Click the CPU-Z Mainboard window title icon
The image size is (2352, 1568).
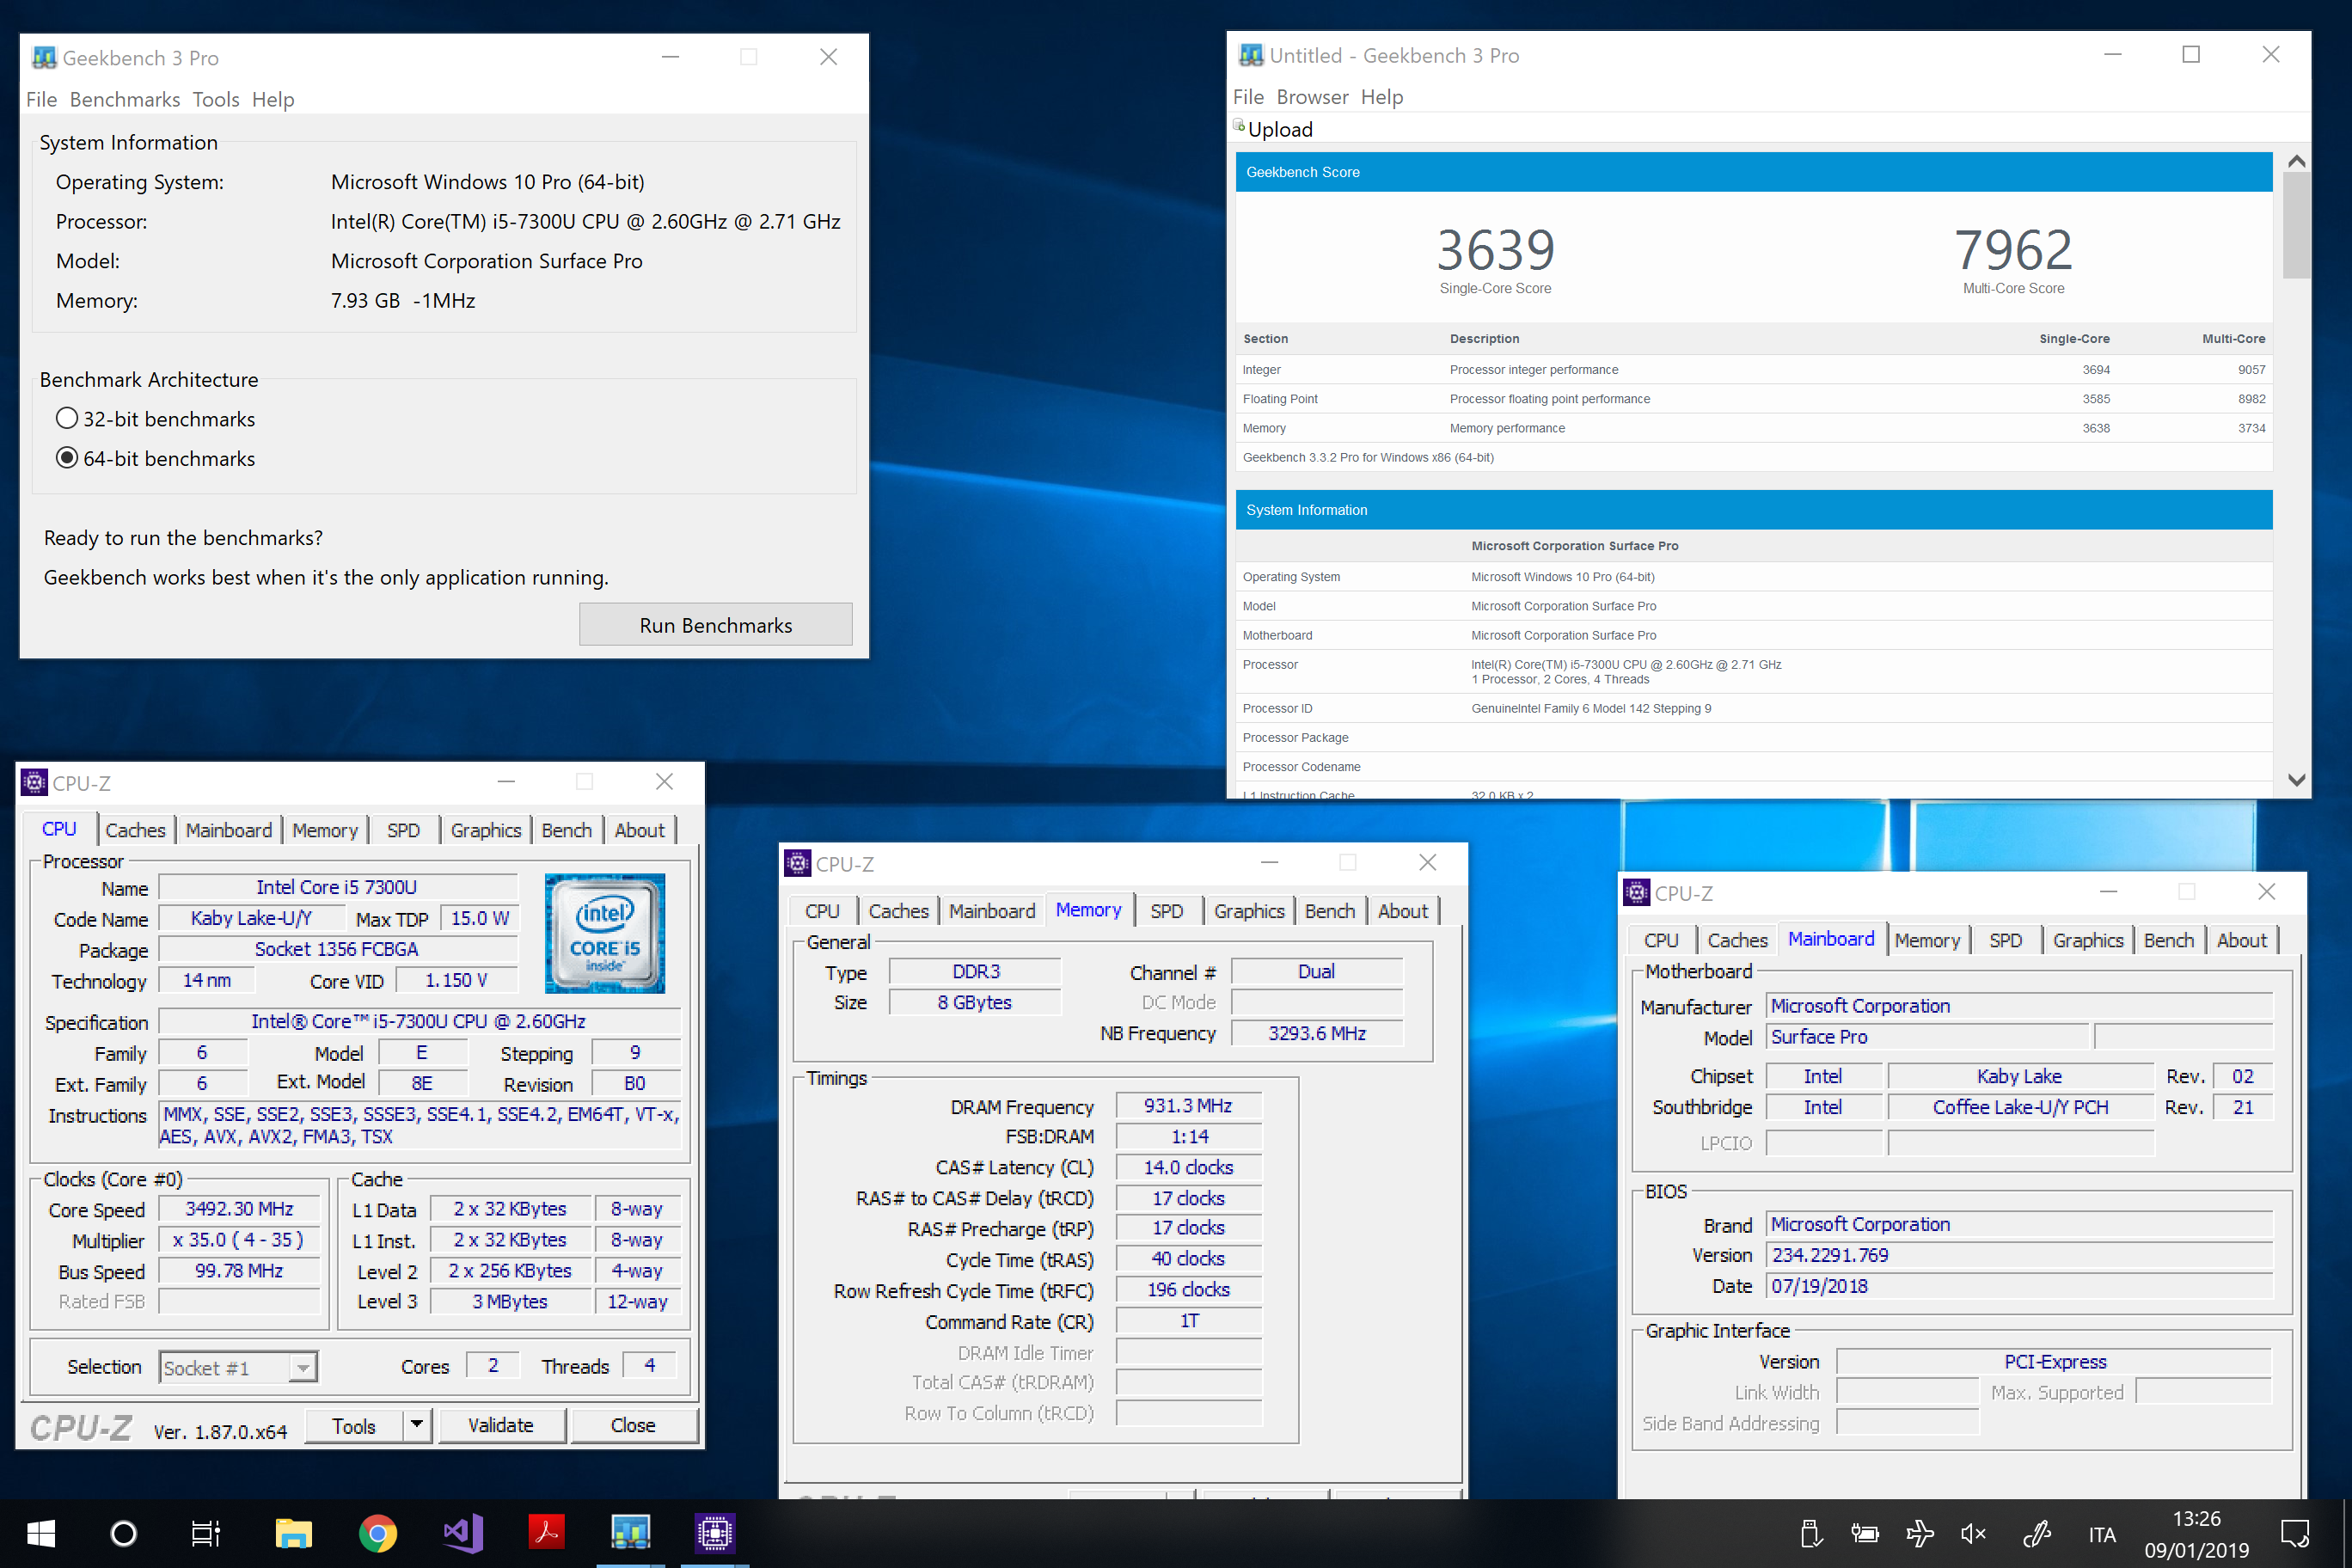tap(1636, 892)
